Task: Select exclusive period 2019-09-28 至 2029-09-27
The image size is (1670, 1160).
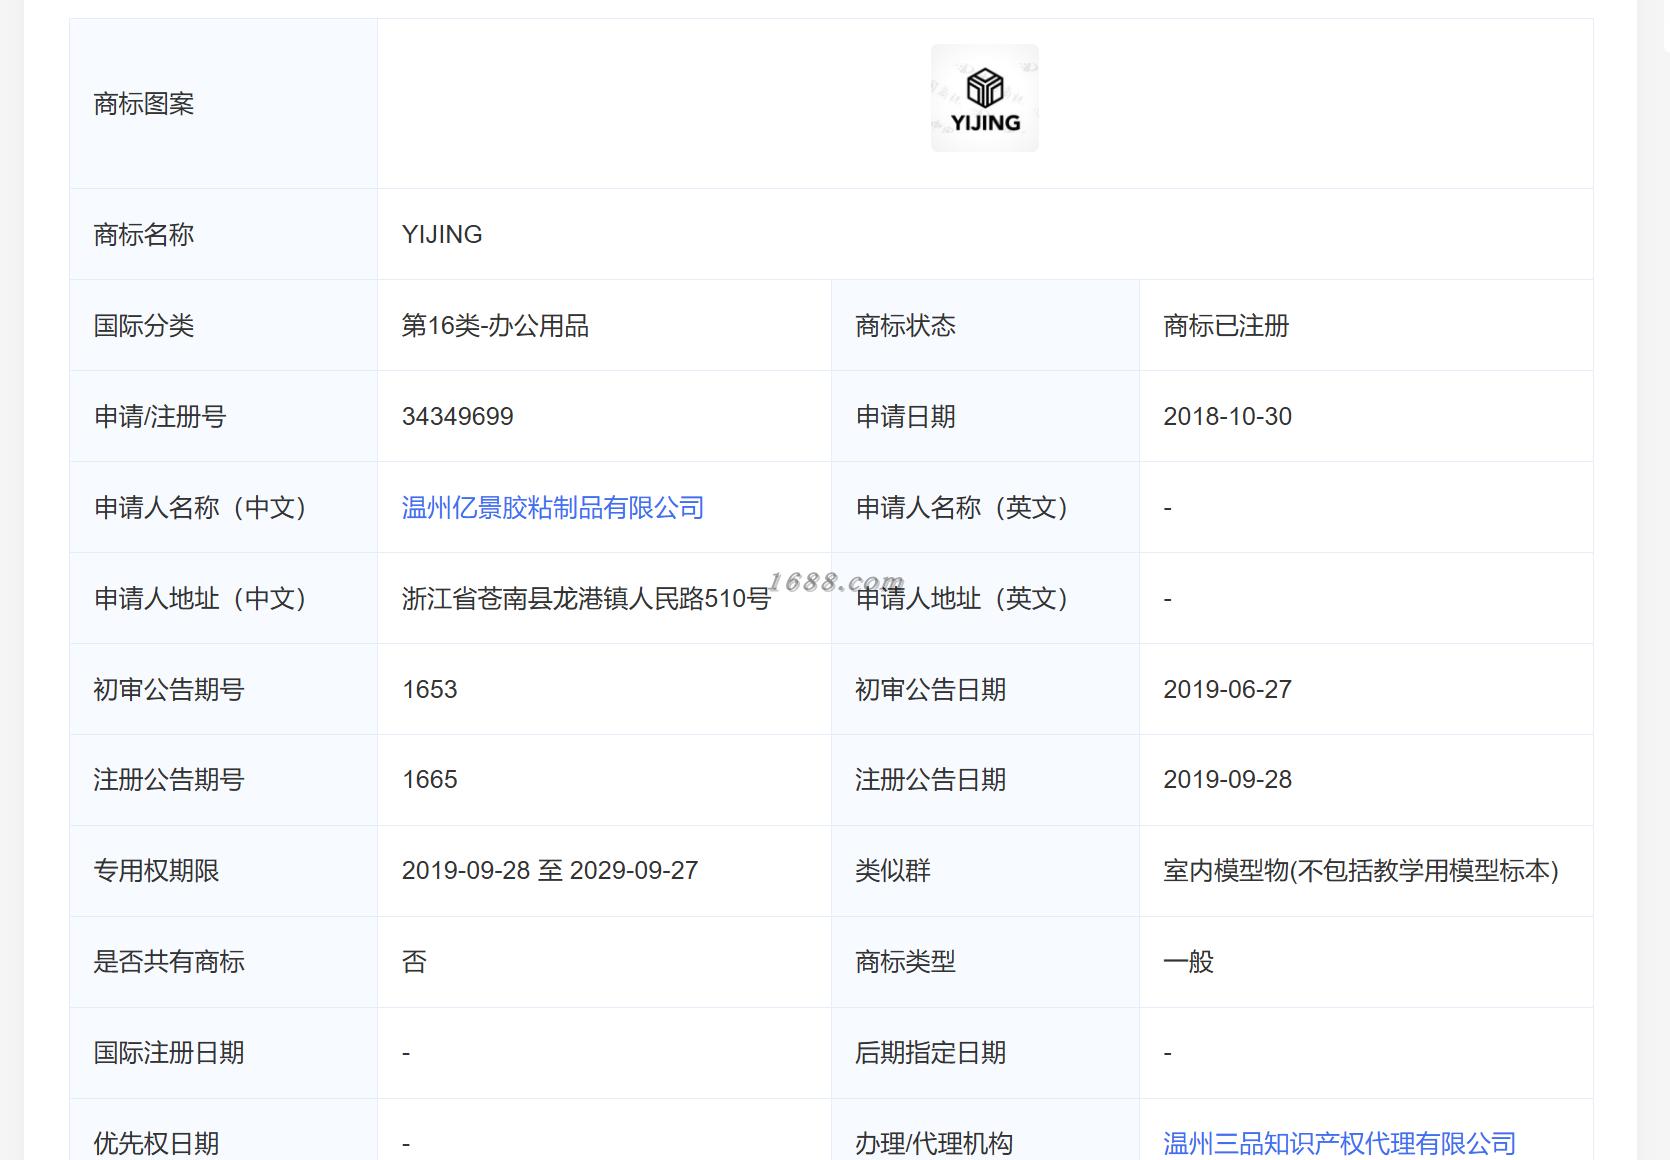Action: (550, 870)
